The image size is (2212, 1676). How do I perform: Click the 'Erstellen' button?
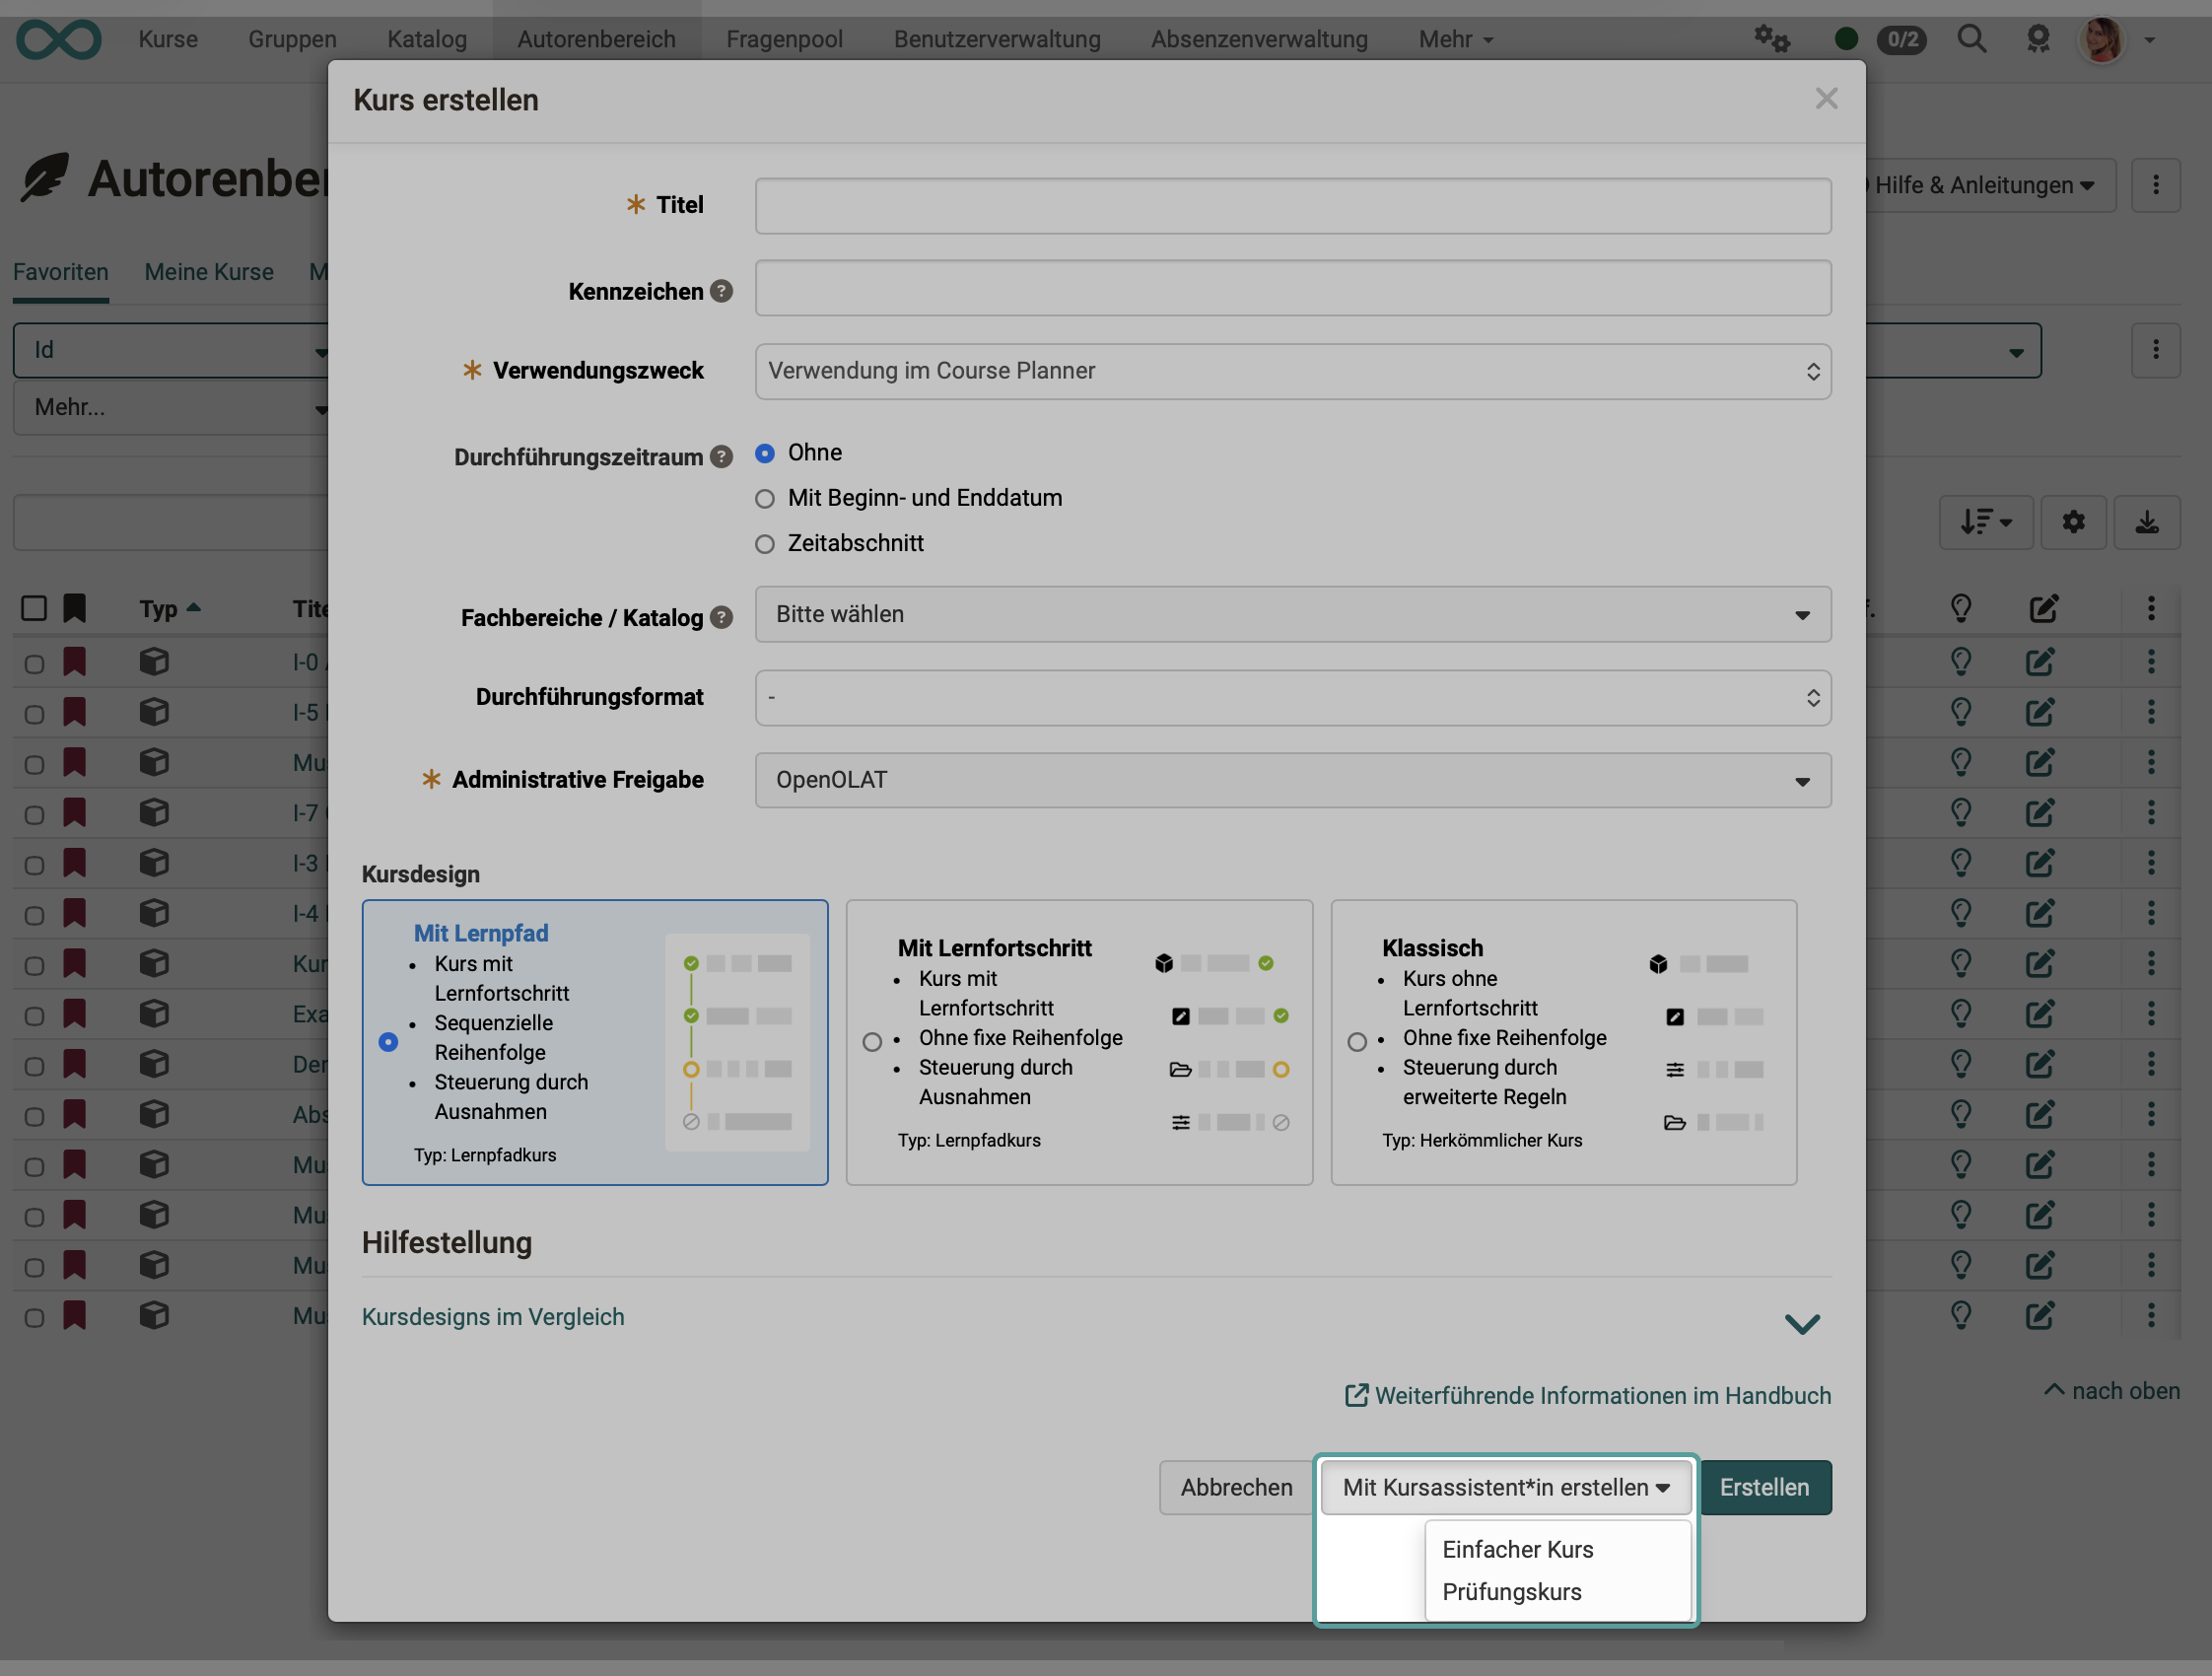[1765, 1487]
